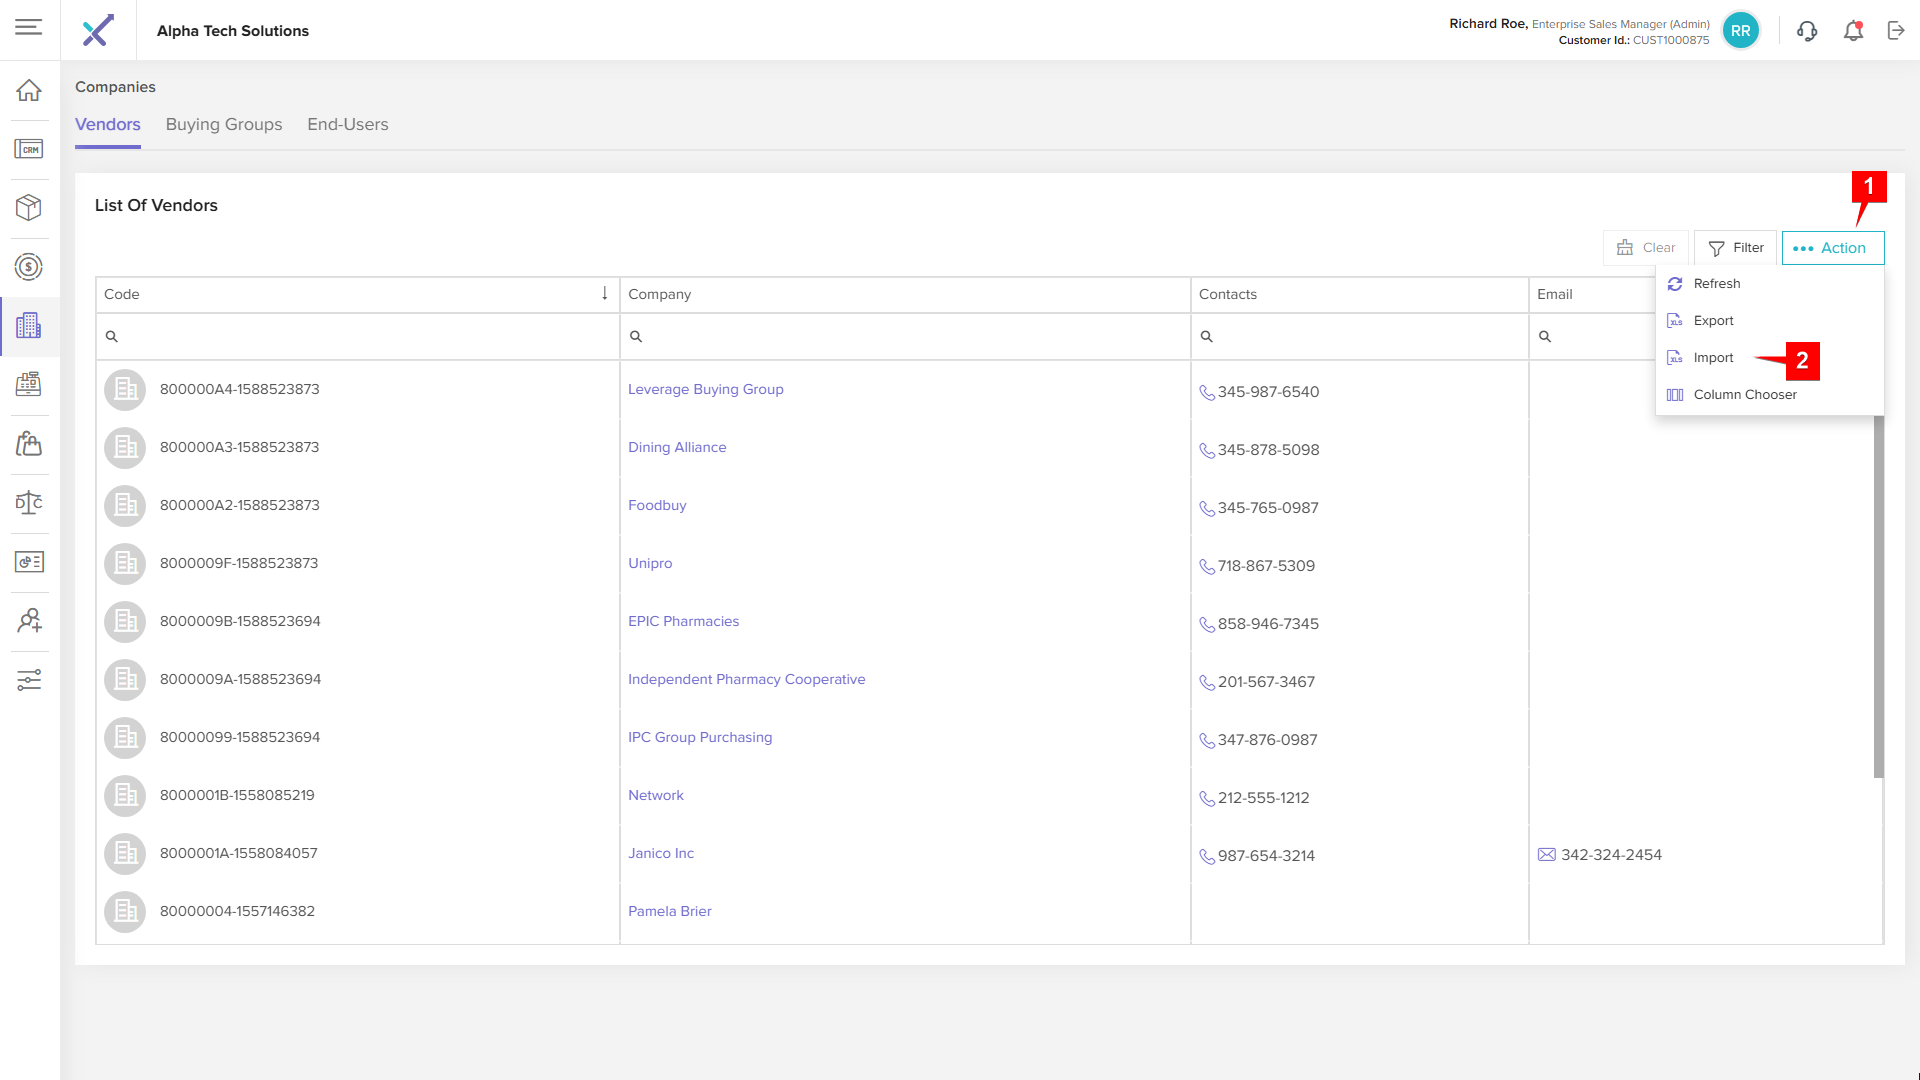Open the notifications bell icon
Image resolution: width=1920 pixels, height=1080 pixels.
tap(1853, 30)
